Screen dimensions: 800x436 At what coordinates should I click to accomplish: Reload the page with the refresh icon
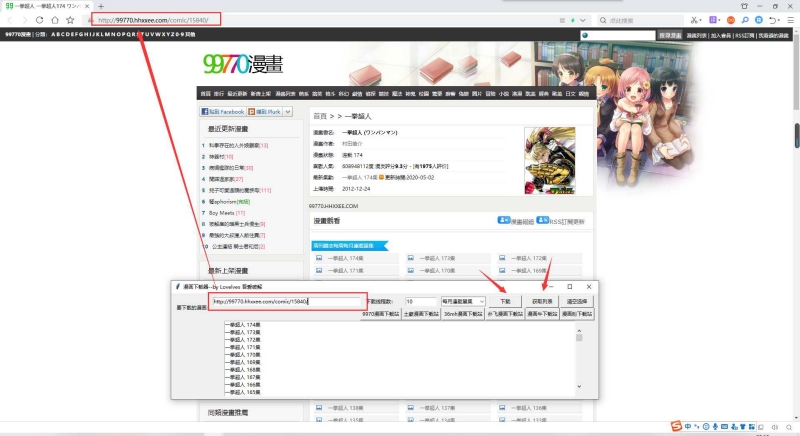click(39, 20)
